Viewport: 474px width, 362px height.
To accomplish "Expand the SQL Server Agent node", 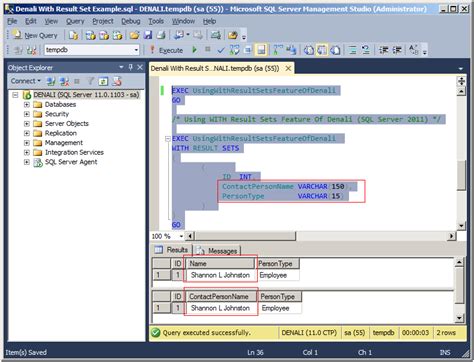I will click(x=27, y=162).
